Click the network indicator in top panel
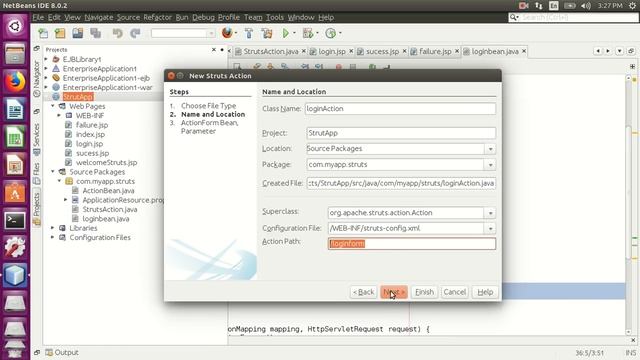The height and width of the screenshot is (360, 640). tap(539, 6)
